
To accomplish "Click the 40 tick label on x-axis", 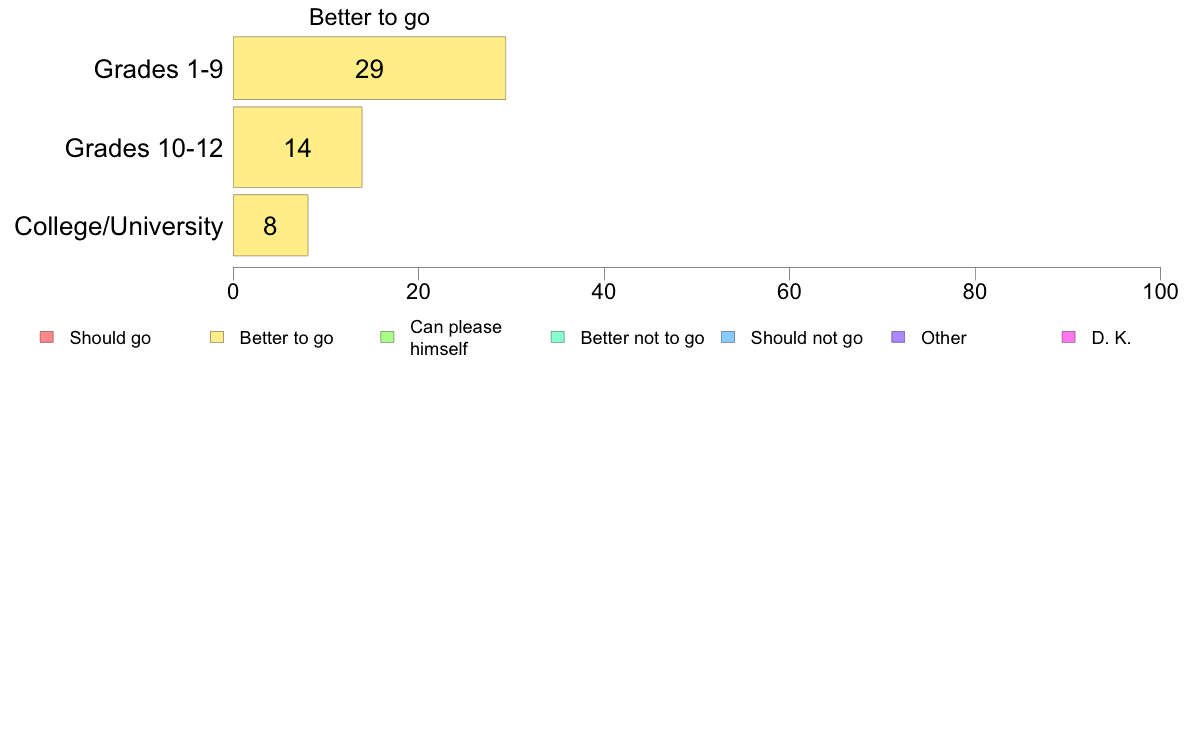I will (604, 292).
